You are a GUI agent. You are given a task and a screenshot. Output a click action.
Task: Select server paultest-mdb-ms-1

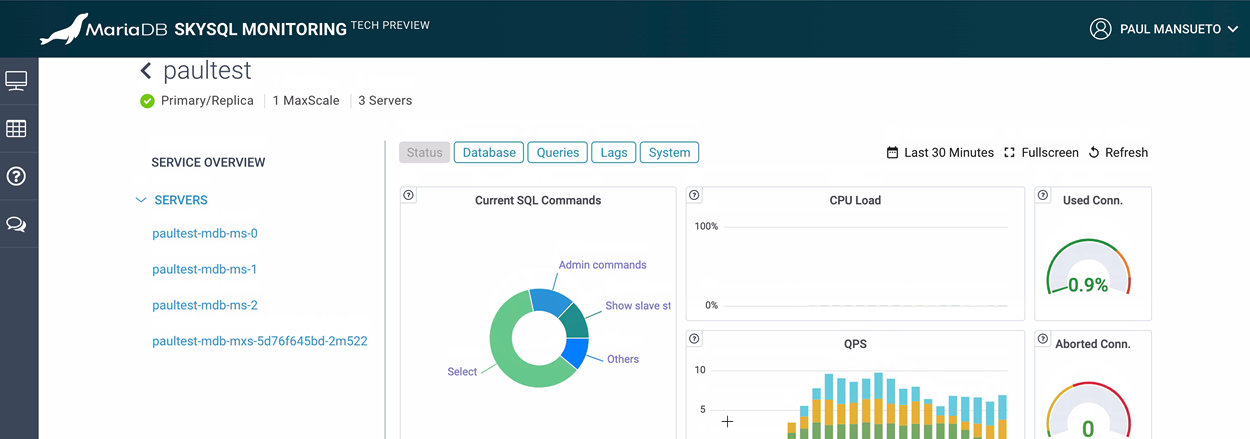tap(205, 269)
